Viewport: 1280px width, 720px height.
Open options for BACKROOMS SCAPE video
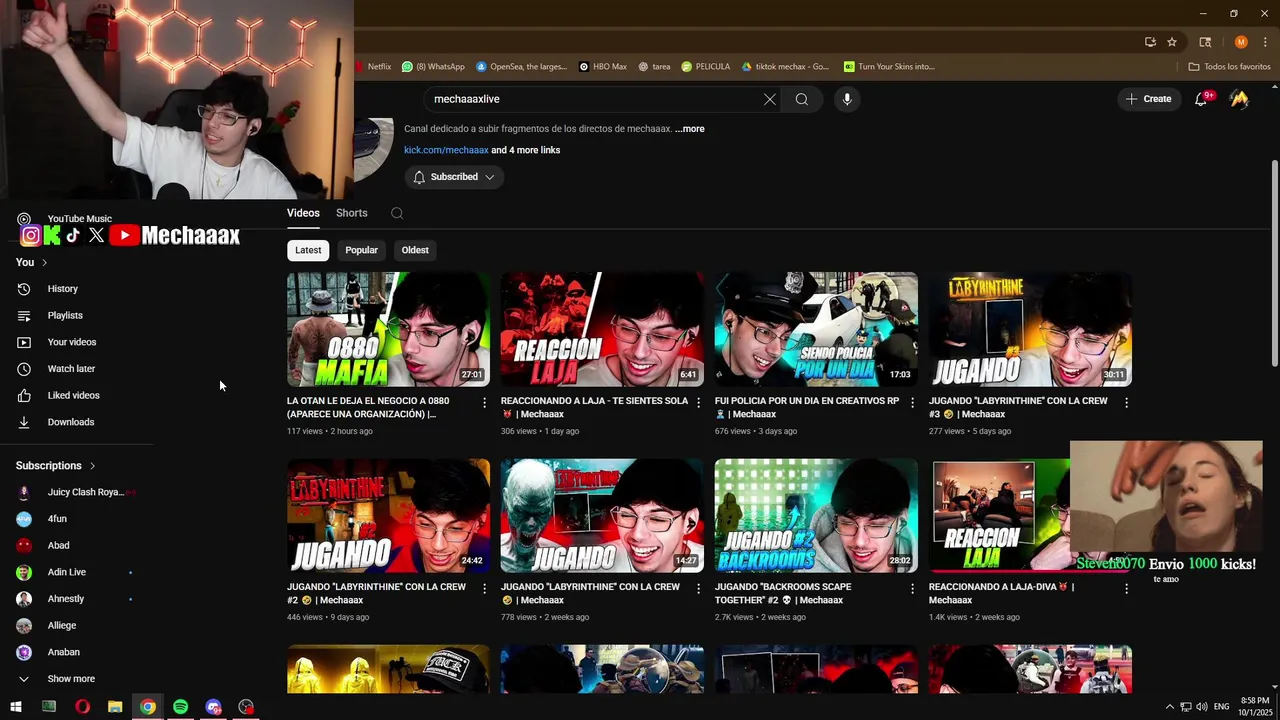pyautogui.click(x=912, y=588)
